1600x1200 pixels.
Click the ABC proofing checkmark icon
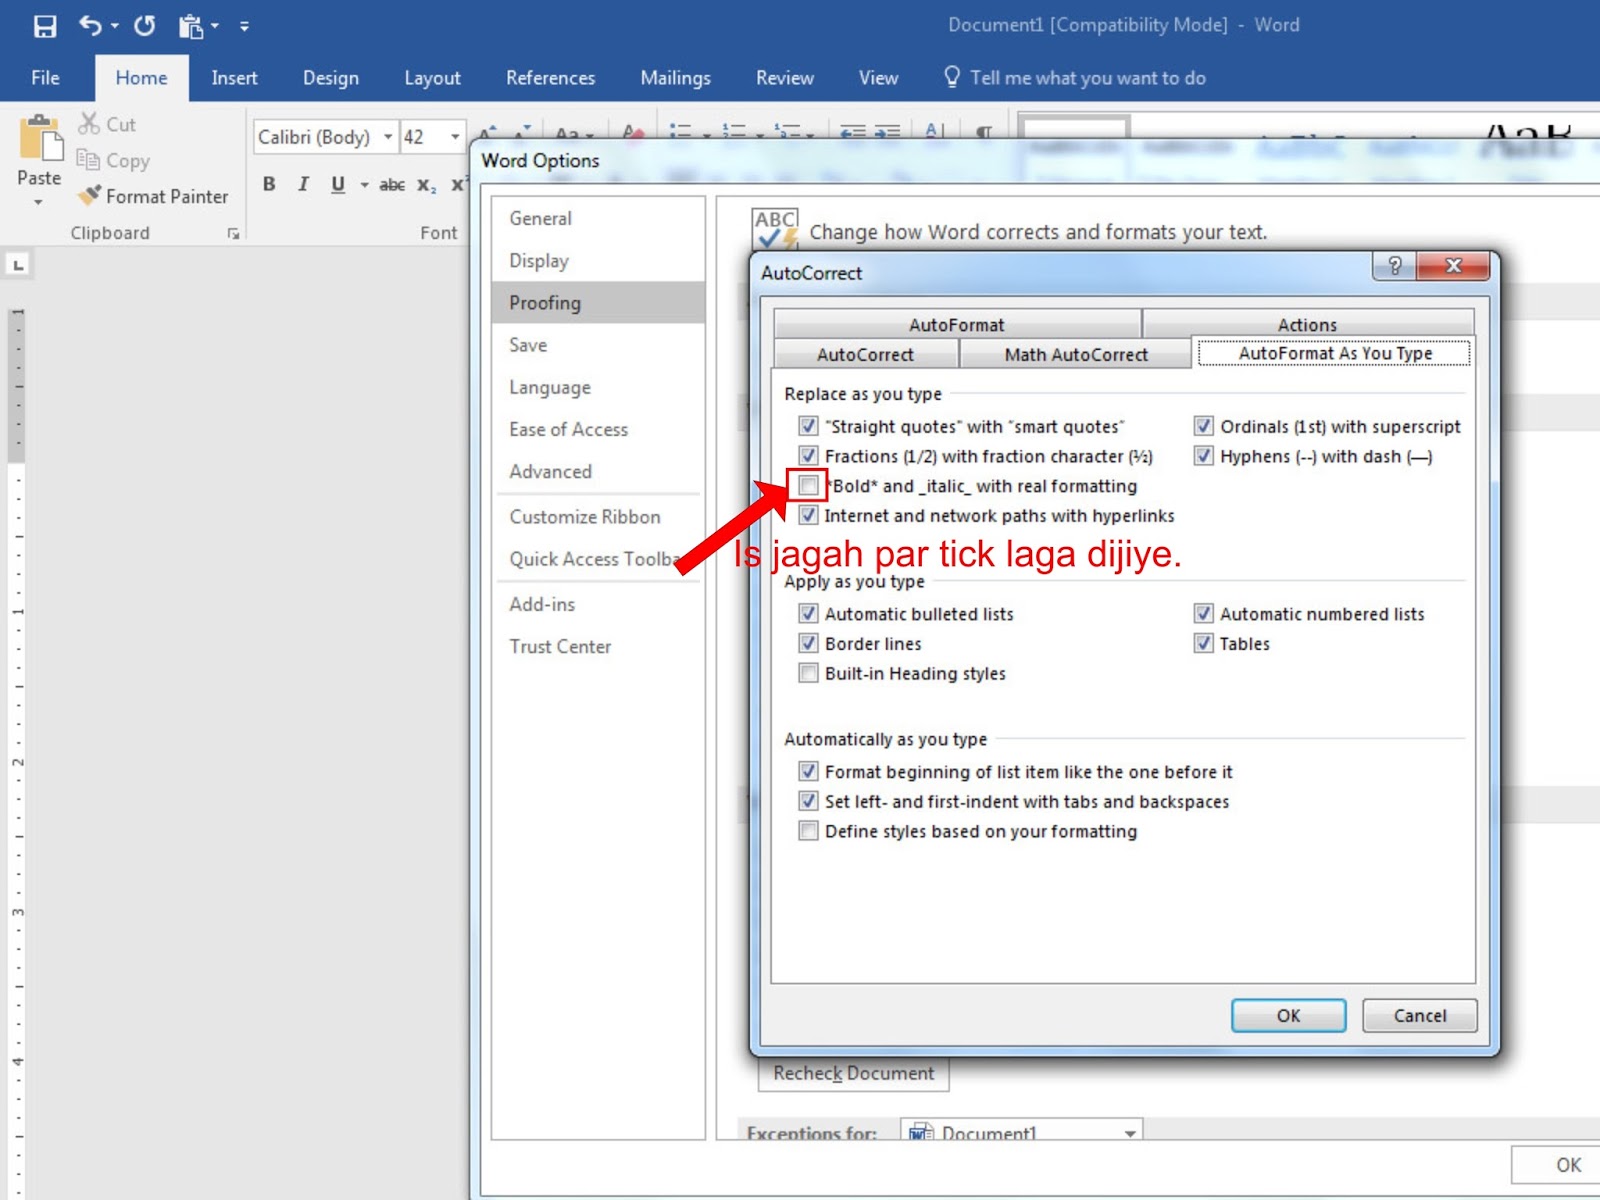coord(775,229)
